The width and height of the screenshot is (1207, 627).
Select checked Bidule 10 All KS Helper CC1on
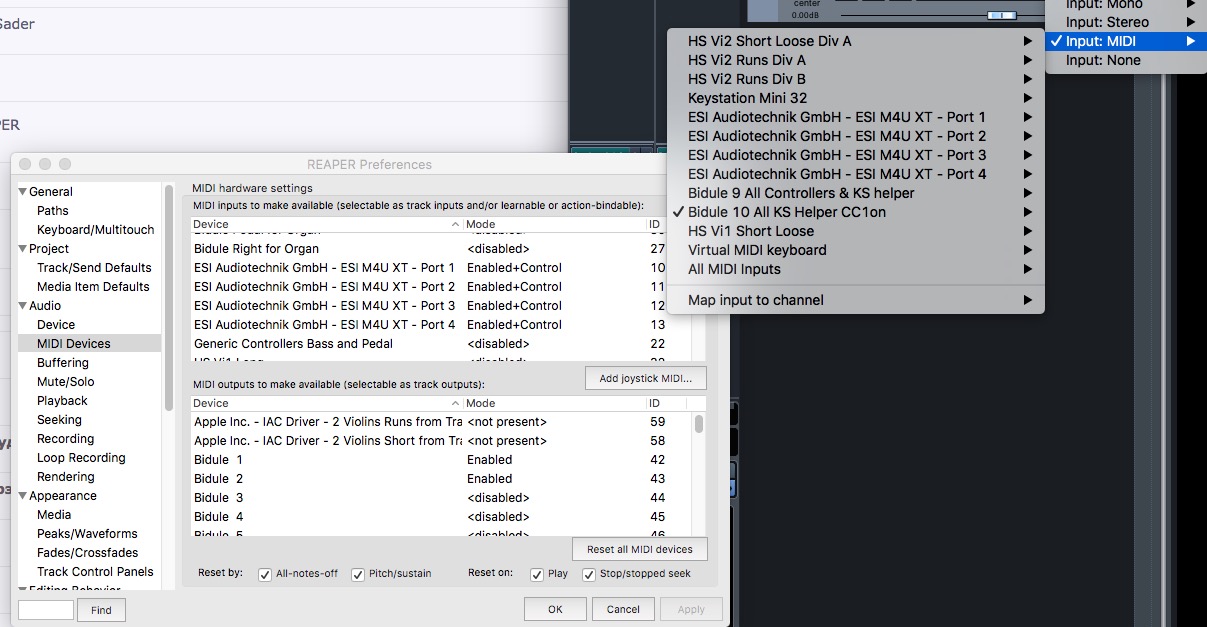pos(856,212)
